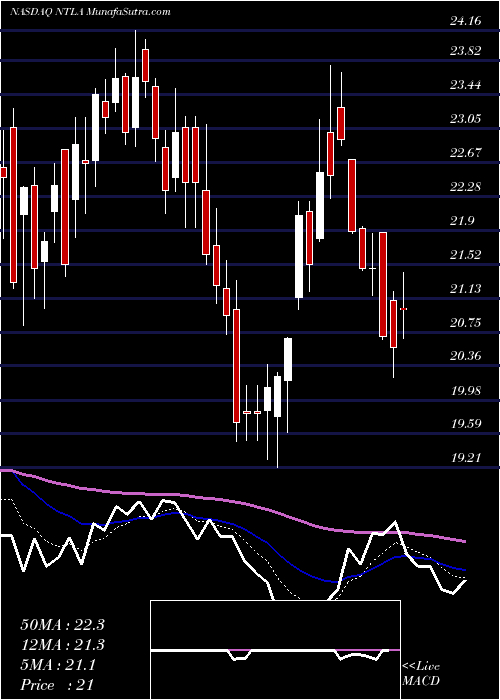Click the 19.21 price axis label
This screenshot has height=700, width=500.
coord(466,458)
